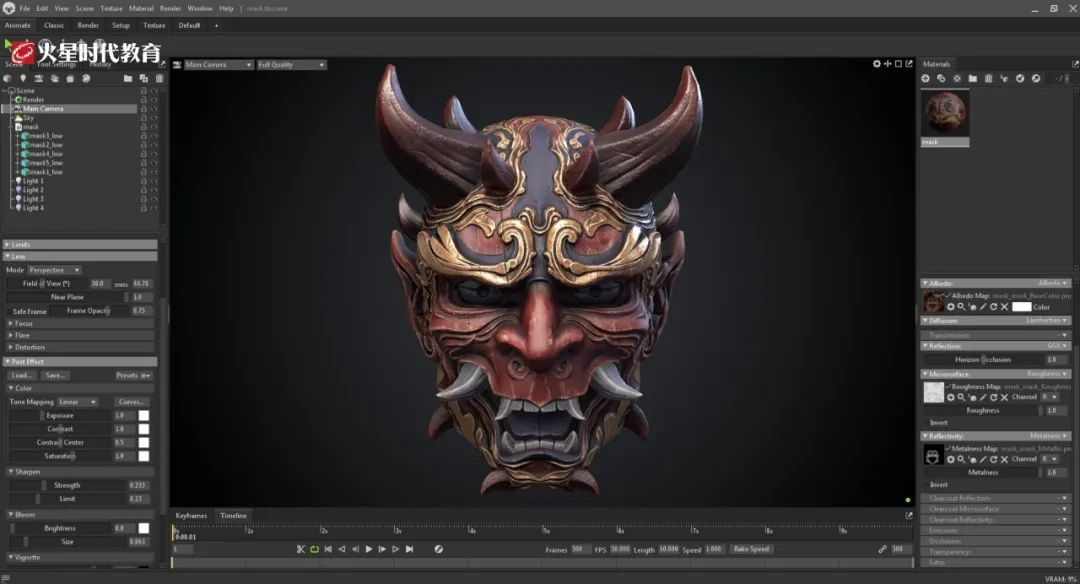
Task: Open viewport settings gear icon
Action: (877, 64)
